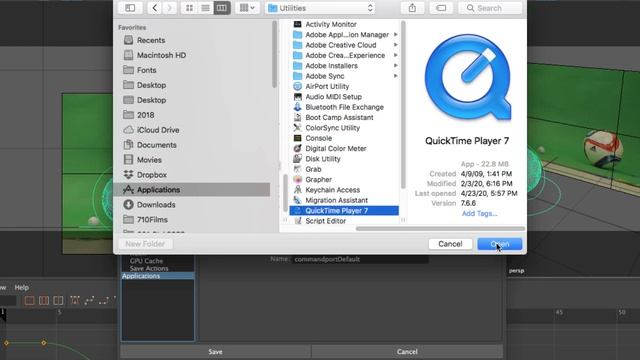Select Activity Monitor in Utilities list
The width and height of the screenshot is (640, 360).
[331, 24]
